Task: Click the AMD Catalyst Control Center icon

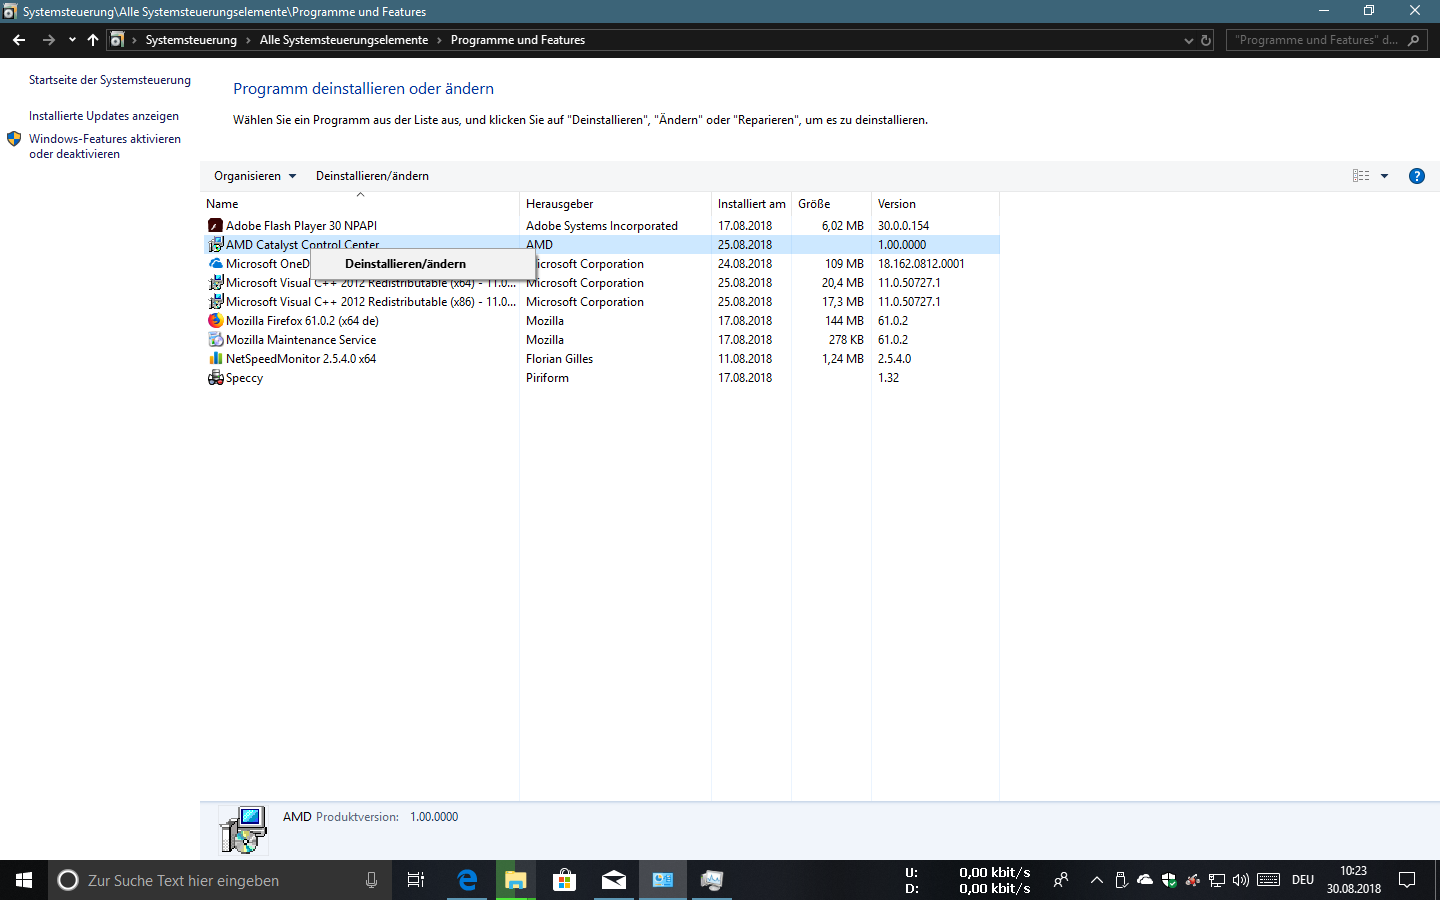Action: [215, 245]
